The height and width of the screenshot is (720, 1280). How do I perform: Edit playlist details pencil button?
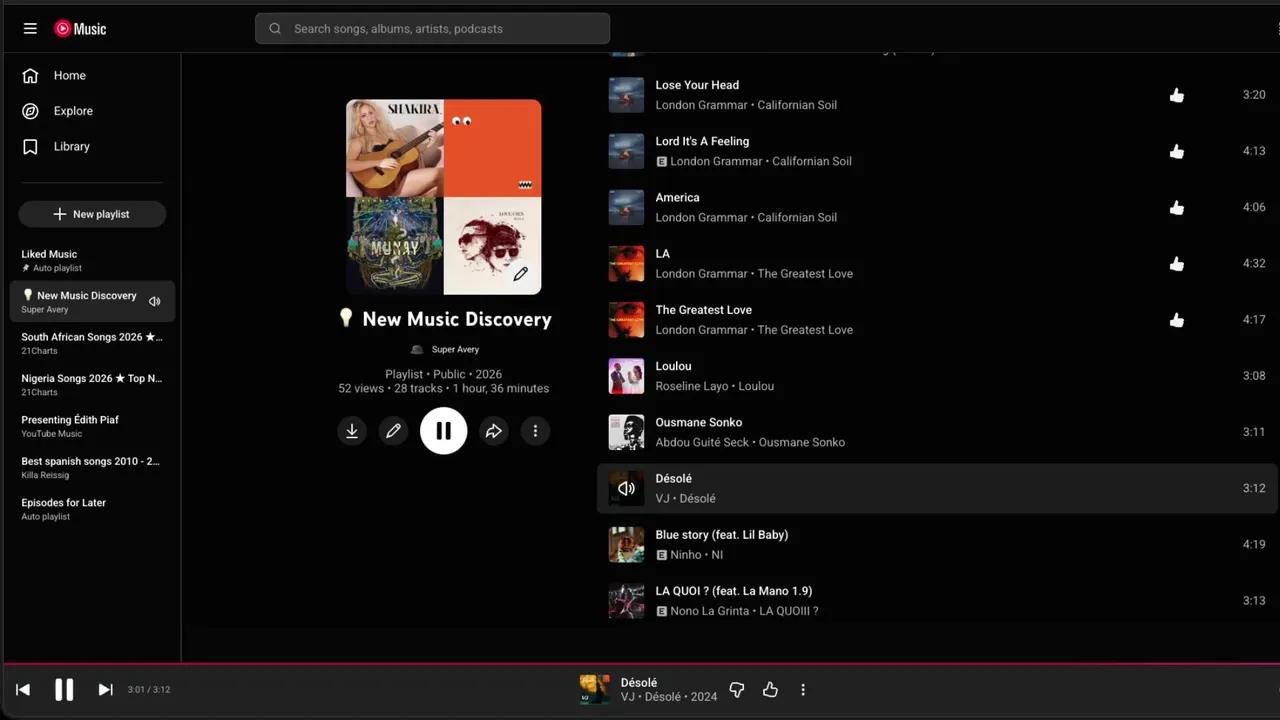[393, 431]
